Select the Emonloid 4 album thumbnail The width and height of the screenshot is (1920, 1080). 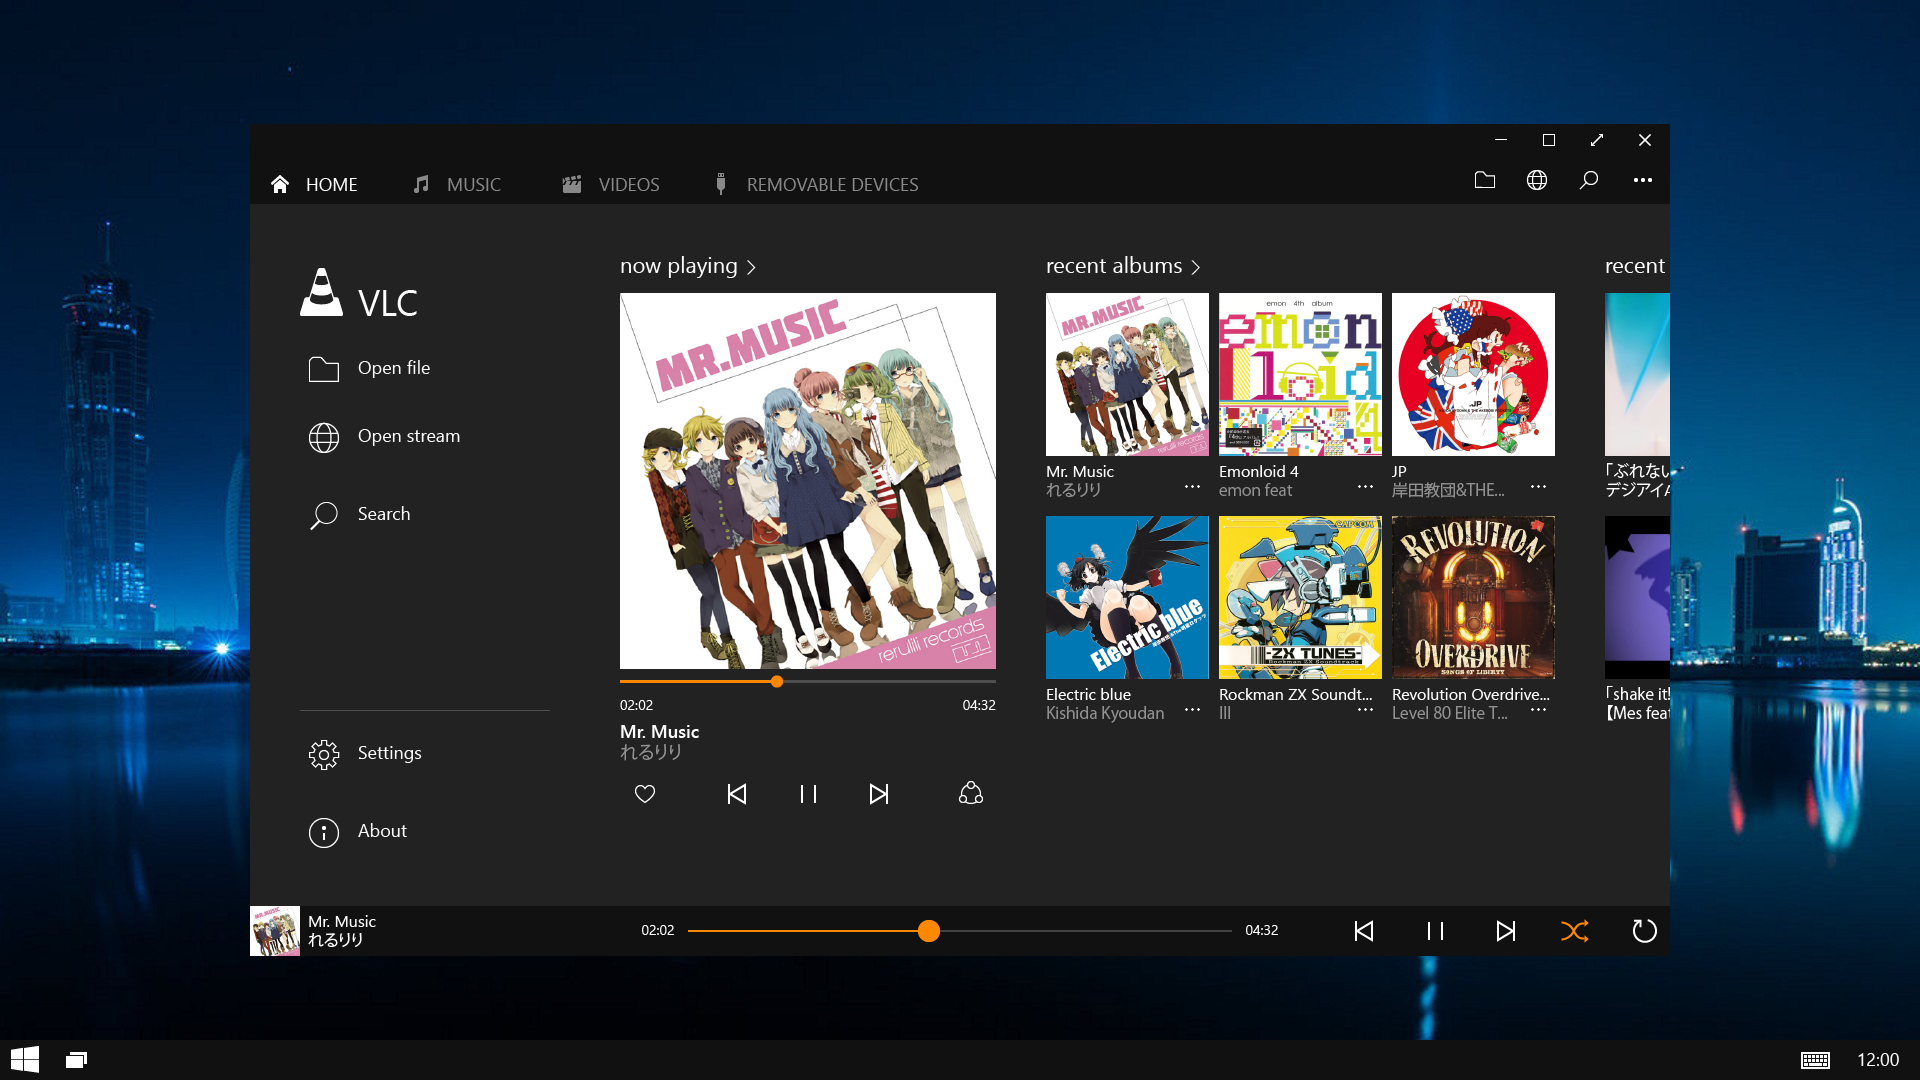pyautogui.click(x=1299, y=373)
